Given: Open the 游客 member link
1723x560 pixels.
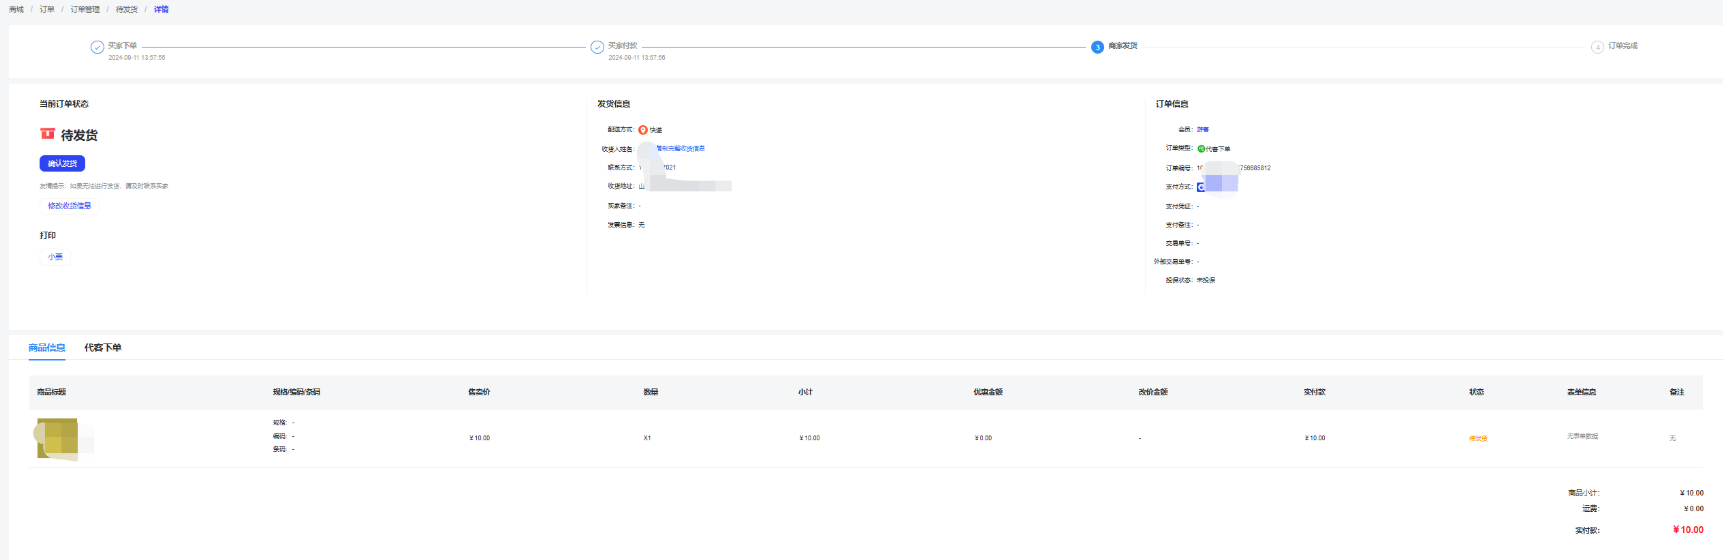Looking at the screenshot, I should coord(1203,130).
